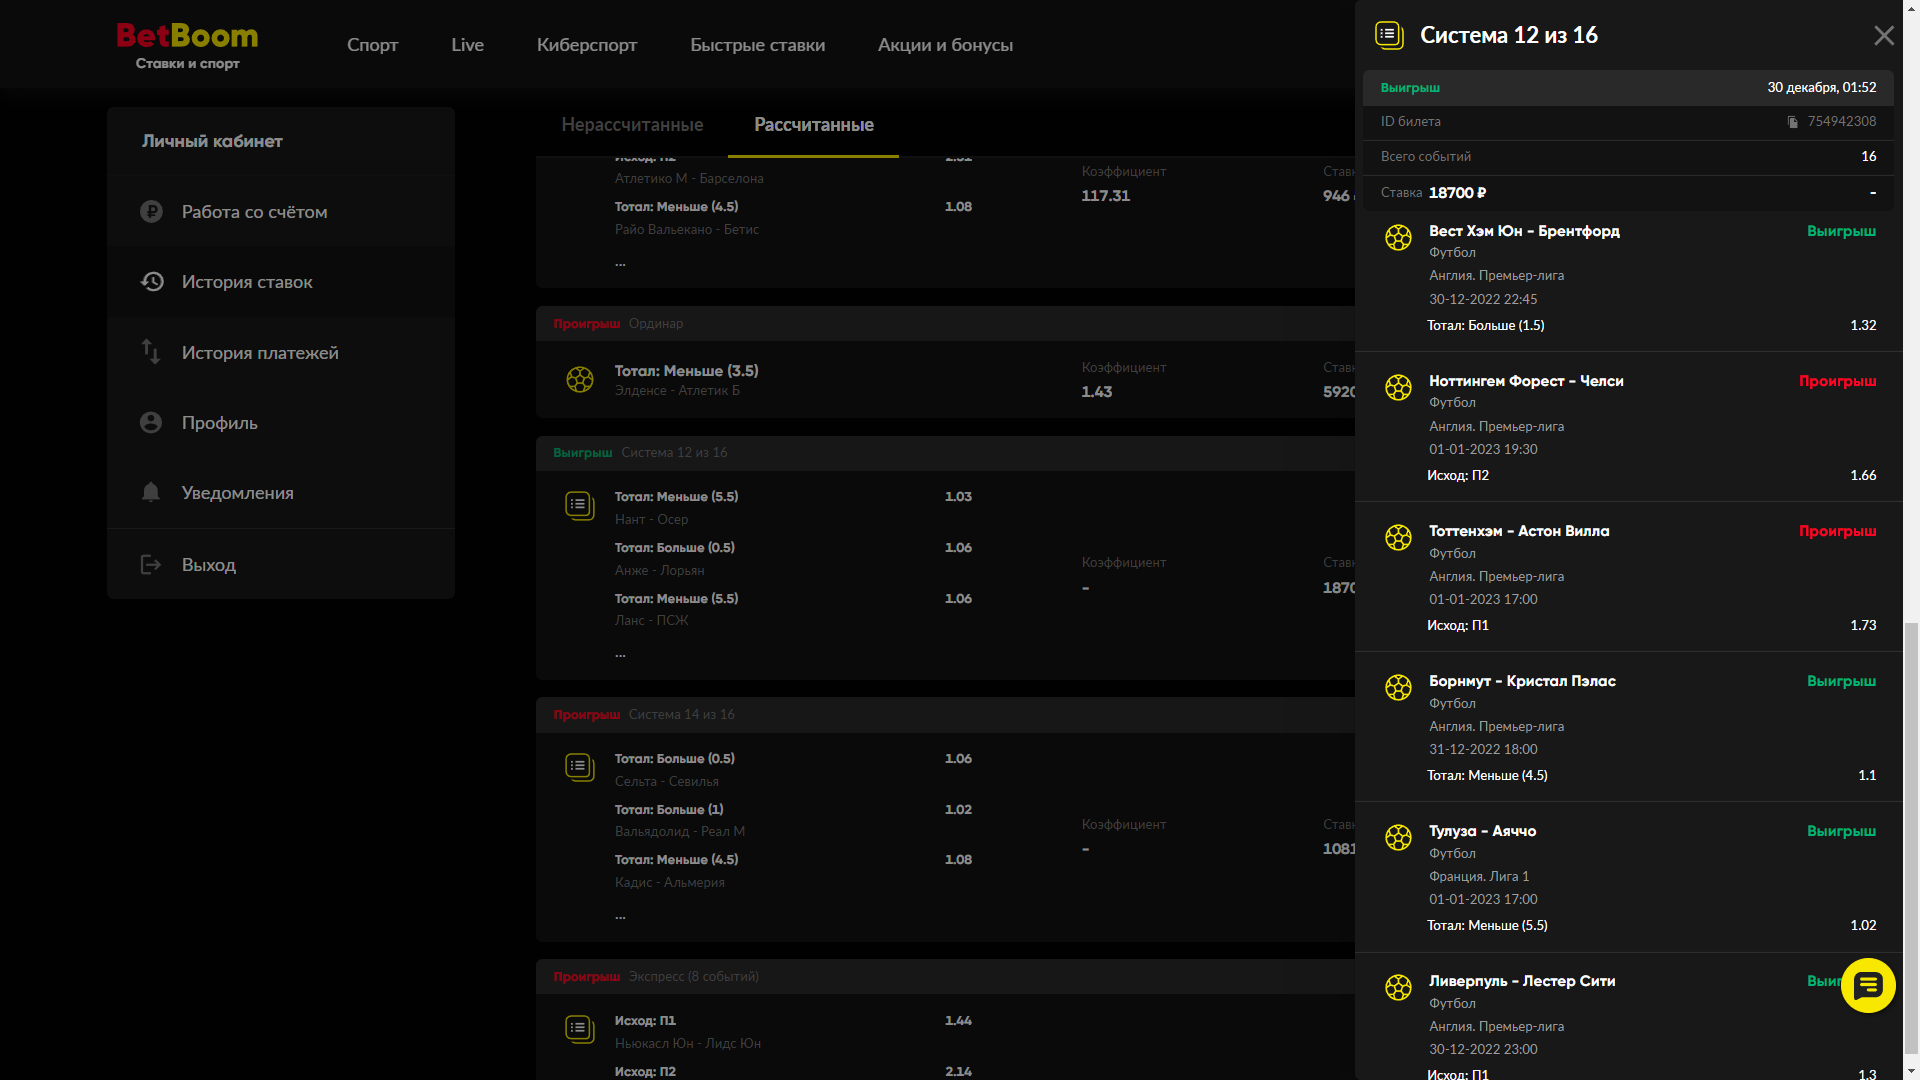Expand ellipsis under Ланс - ПСЖ bet

point(620,655)
